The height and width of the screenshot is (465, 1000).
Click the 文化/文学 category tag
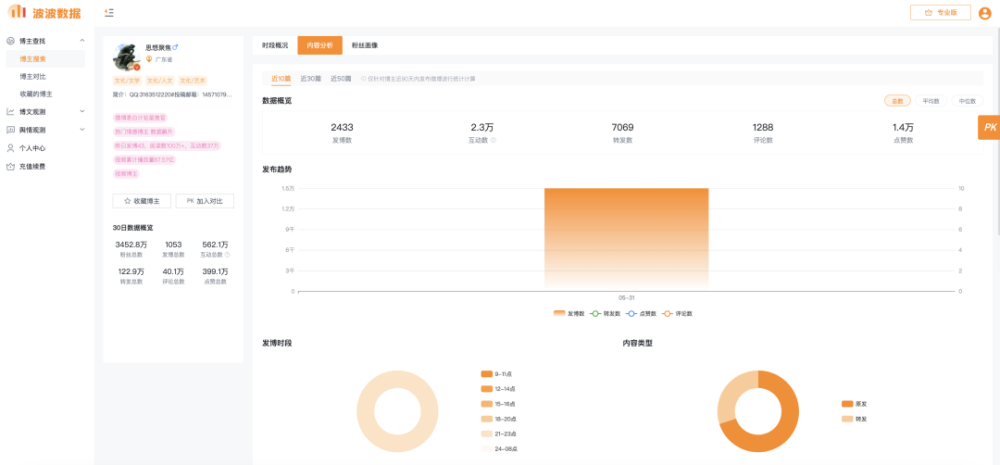point(127,81)
